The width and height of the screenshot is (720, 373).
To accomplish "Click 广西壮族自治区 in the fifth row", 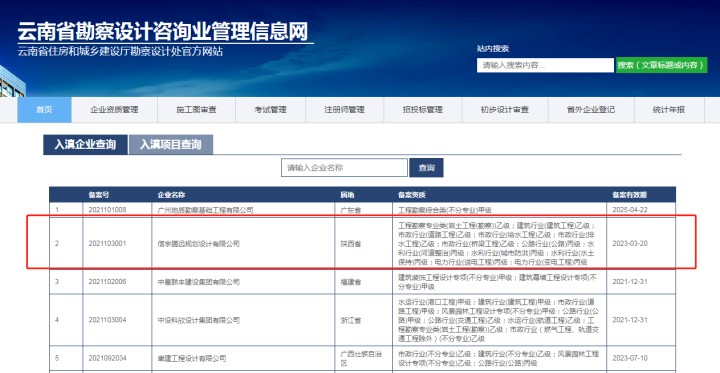I will point(361,358).
